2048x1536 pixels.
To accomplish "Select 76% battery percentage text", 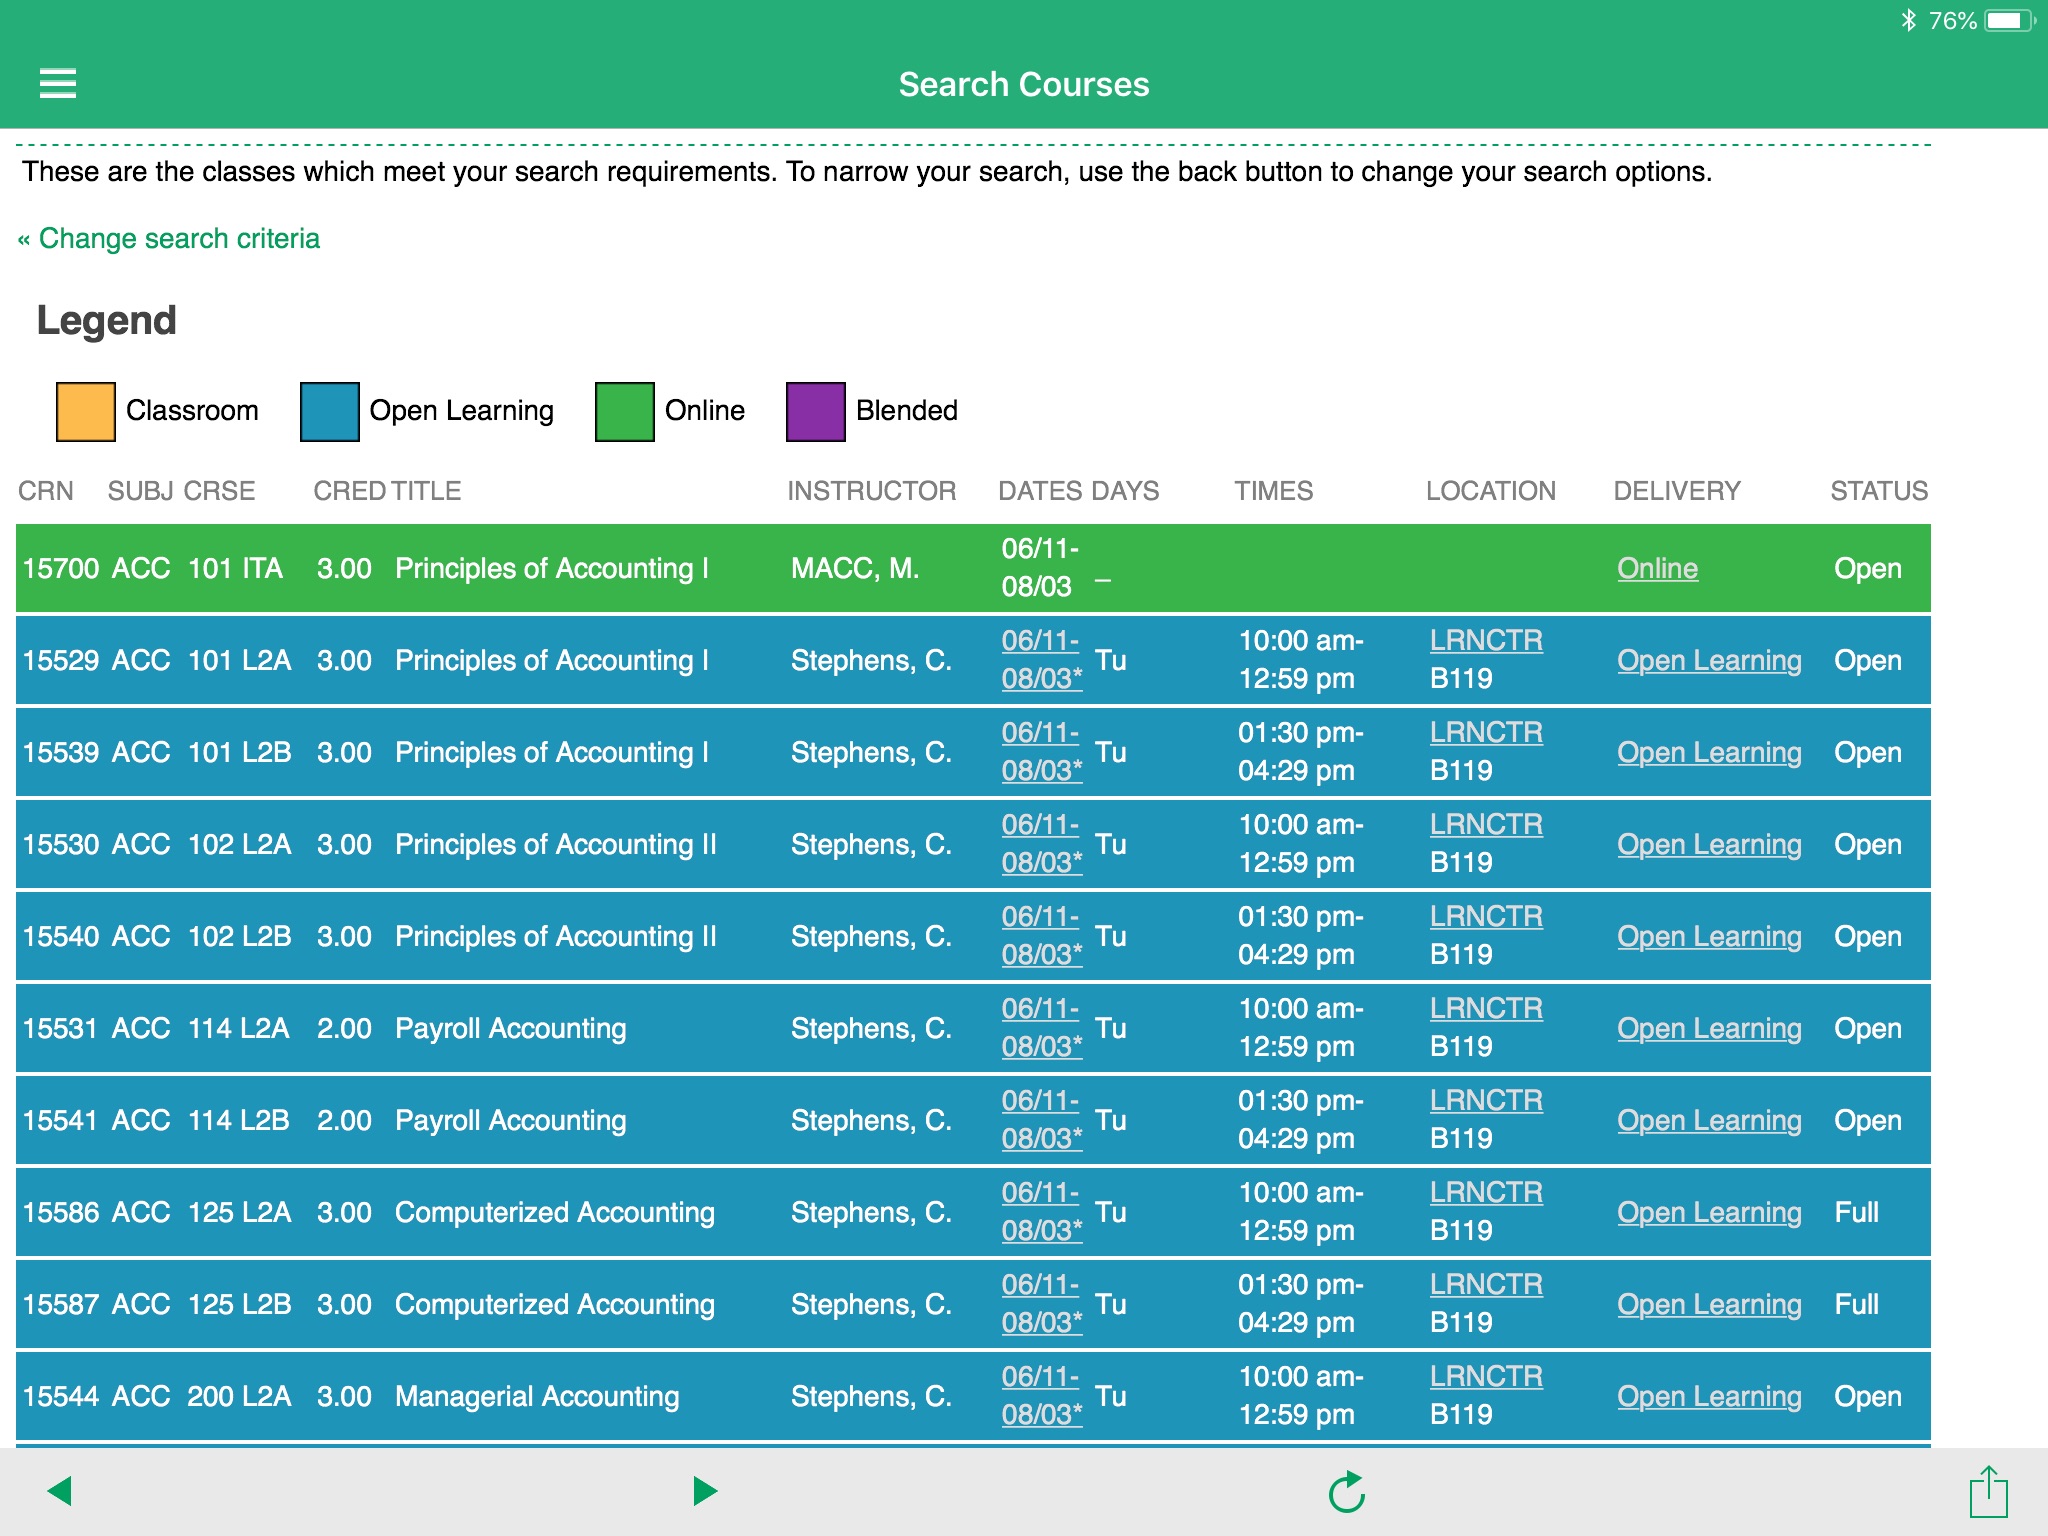I will click(x=1952, y=21).
